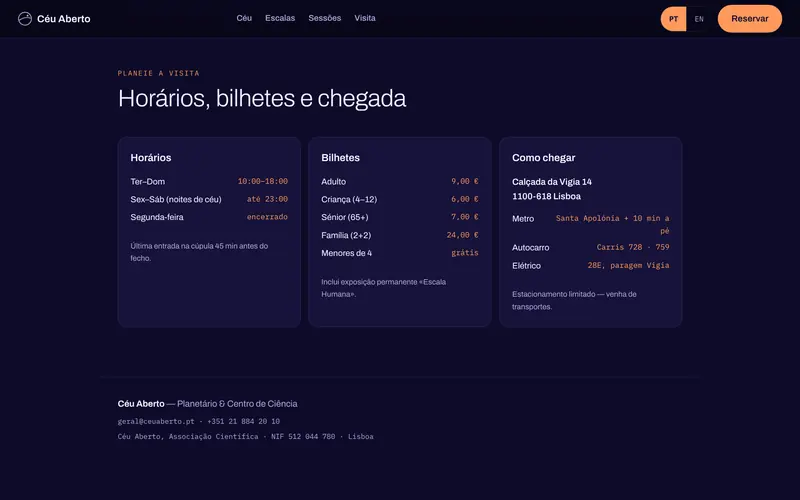The image size is (800, 500).
Task: Click the 'Estacionamento limitado' note
Action: [574, 301]
